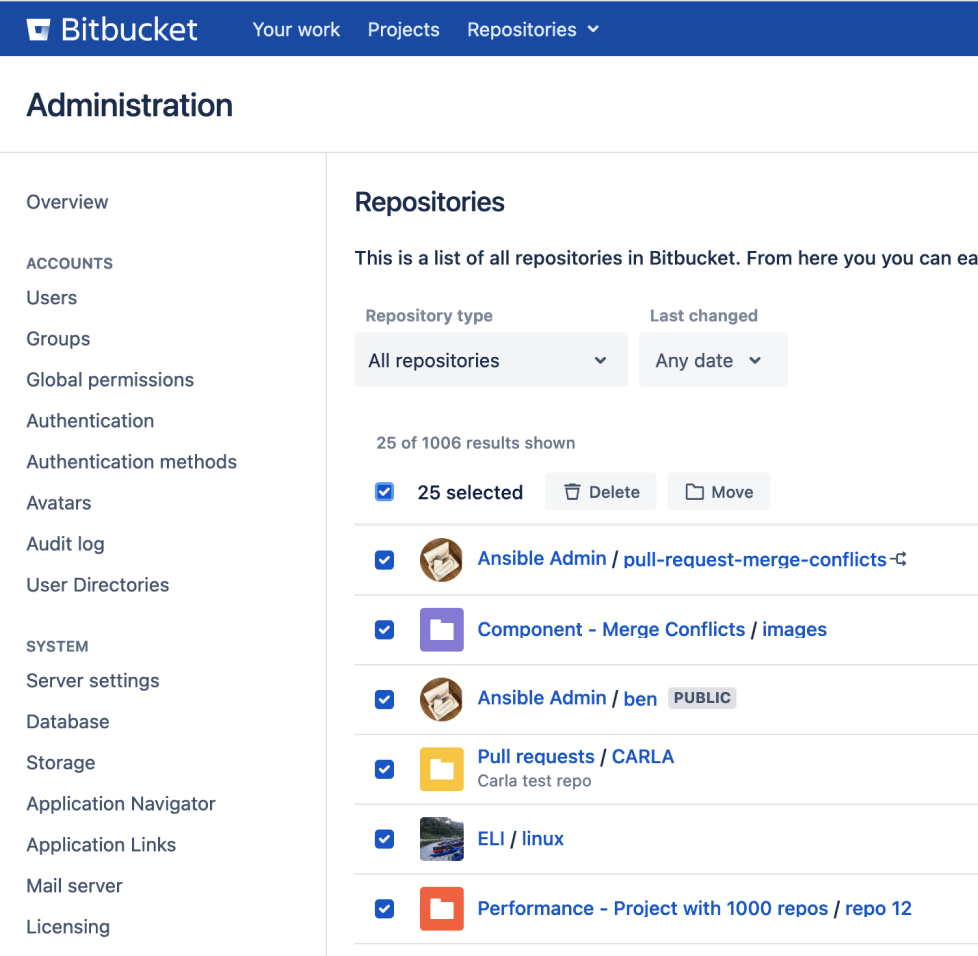This screenshot has height=956, width=978.
Task: Open the Repository type All repositories dropdown
Action: coord(491,360)
